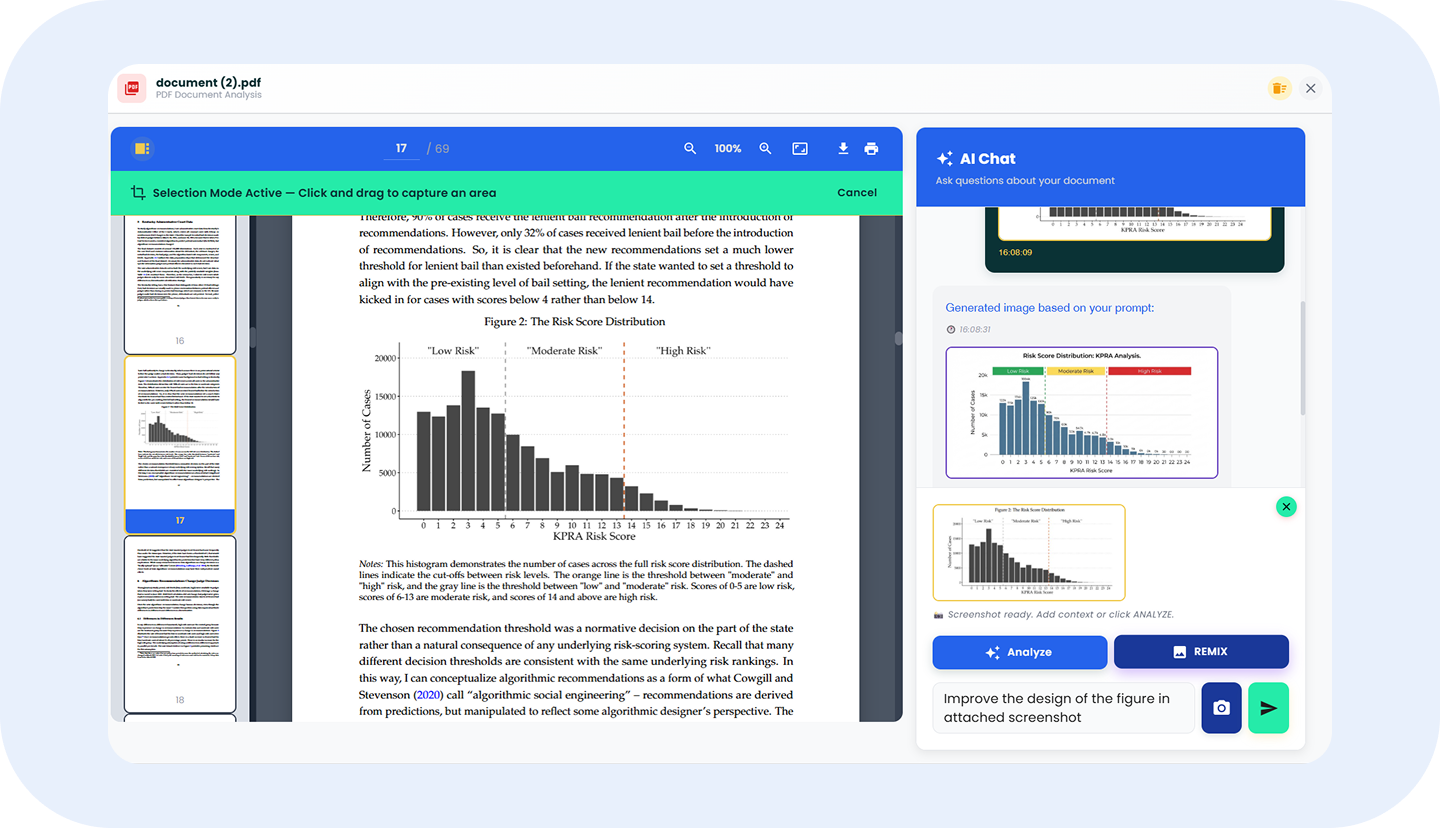Click the fit-to-page view icon
The width and height of the screenshot is (1440, 828).
800,148
